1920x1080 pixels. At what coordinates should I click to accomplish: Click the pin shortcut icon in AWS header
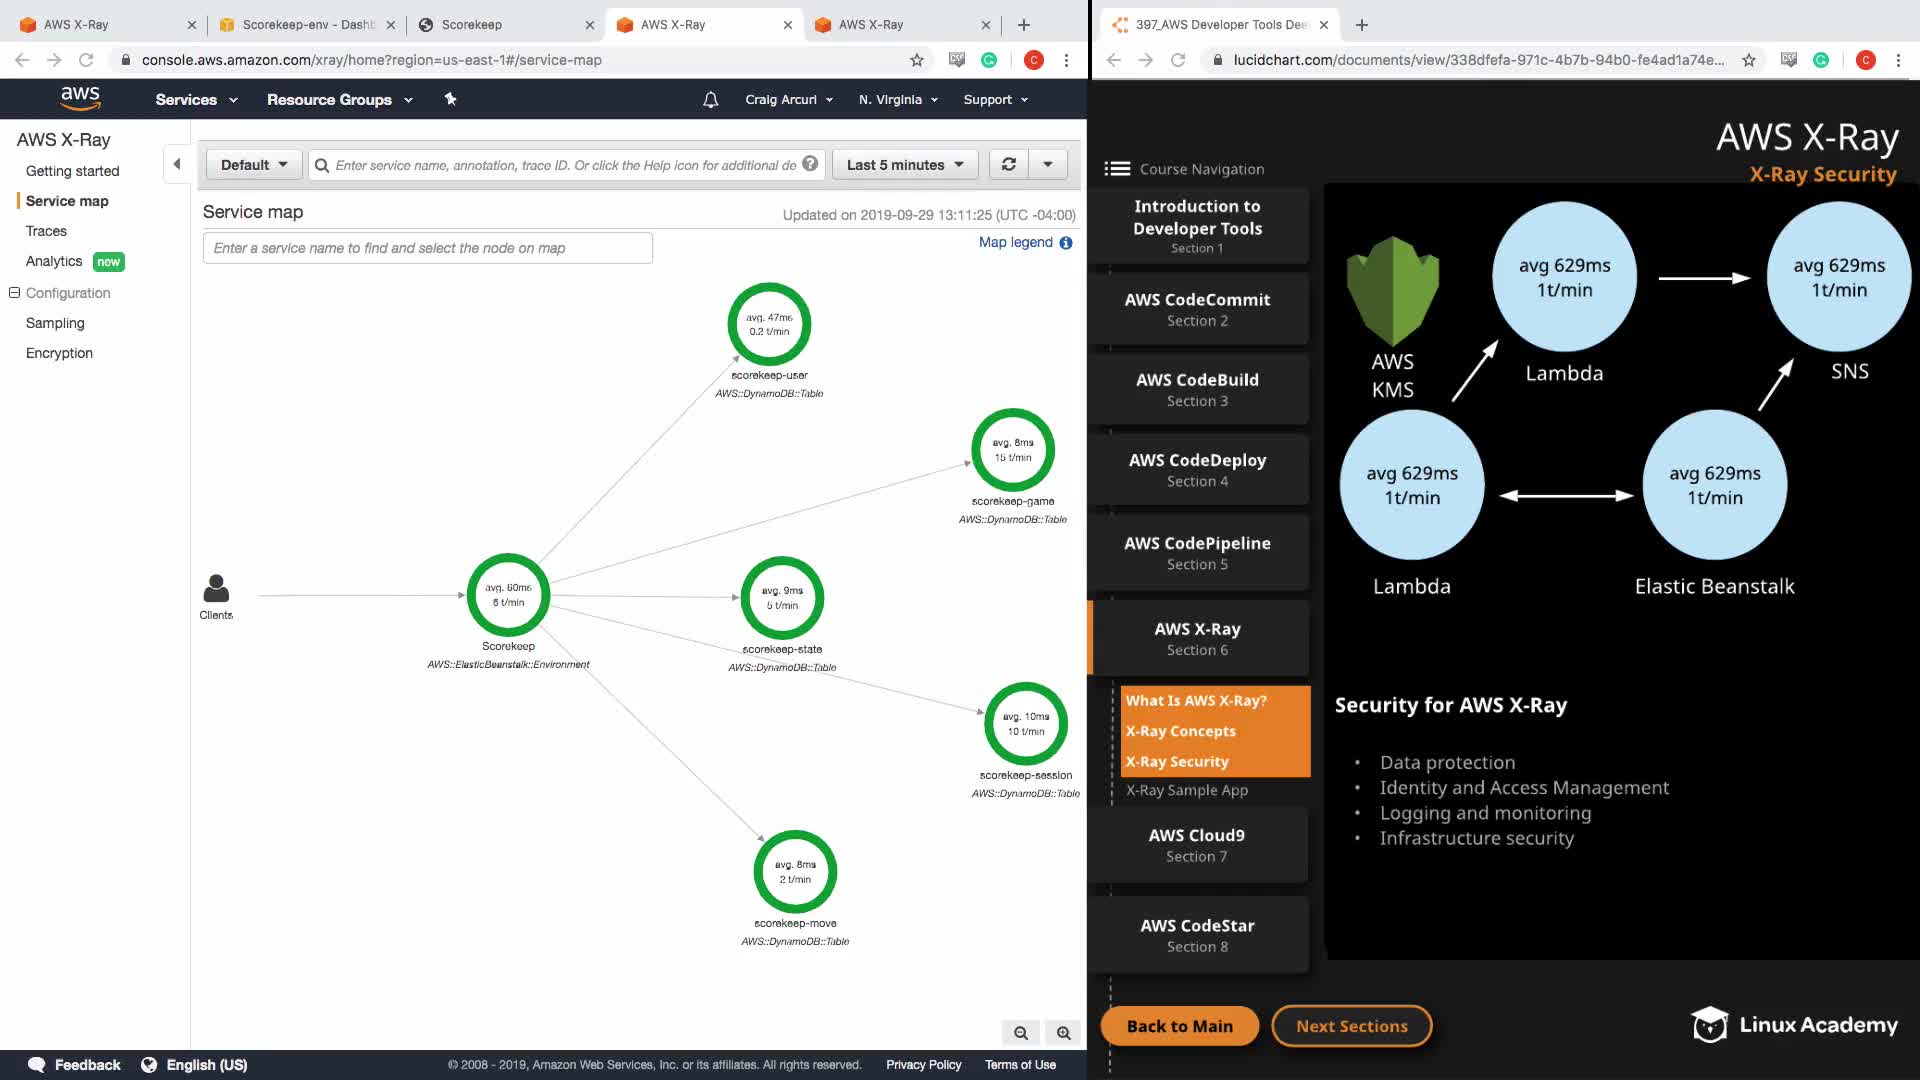450,99
